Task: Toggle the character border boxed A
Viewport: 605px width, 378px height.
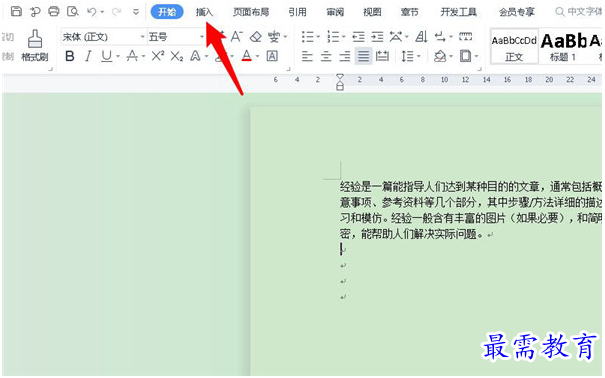Action: coord(272,57)
